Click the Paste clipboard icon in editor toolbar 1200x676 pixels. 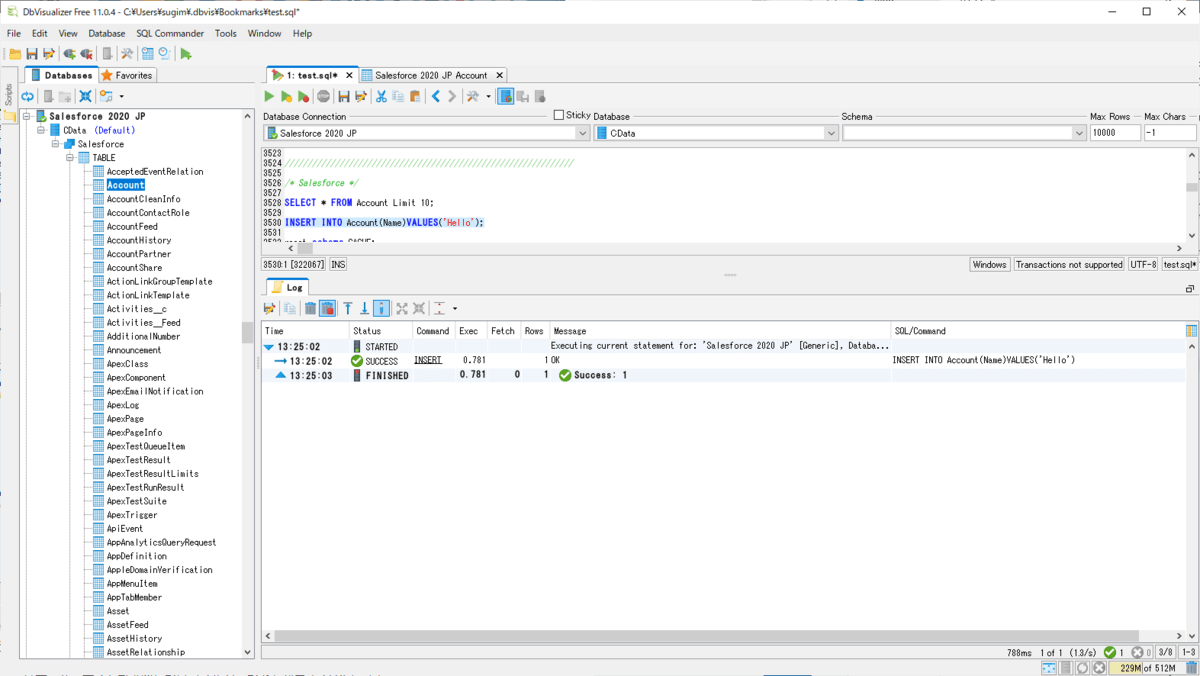[415, 97]
